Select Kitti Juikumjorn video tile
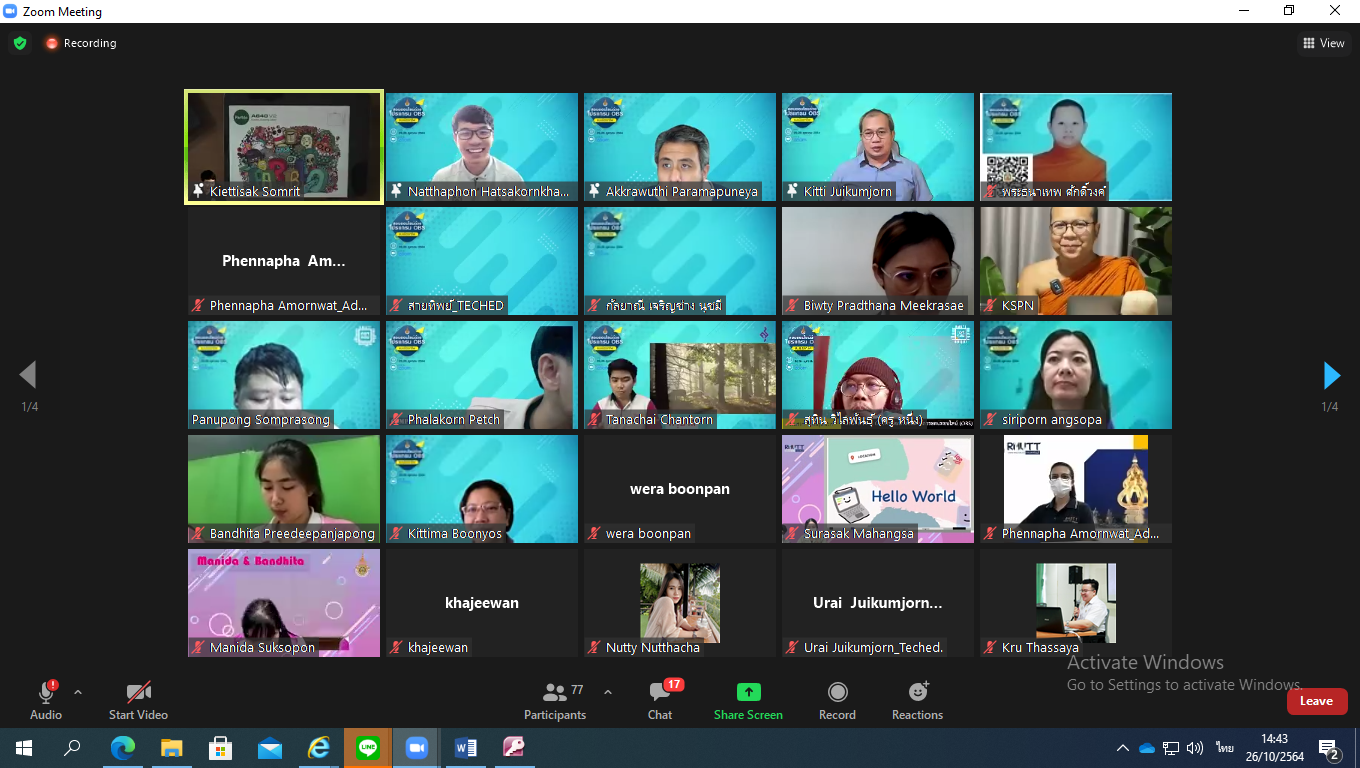 pos(878,147)
